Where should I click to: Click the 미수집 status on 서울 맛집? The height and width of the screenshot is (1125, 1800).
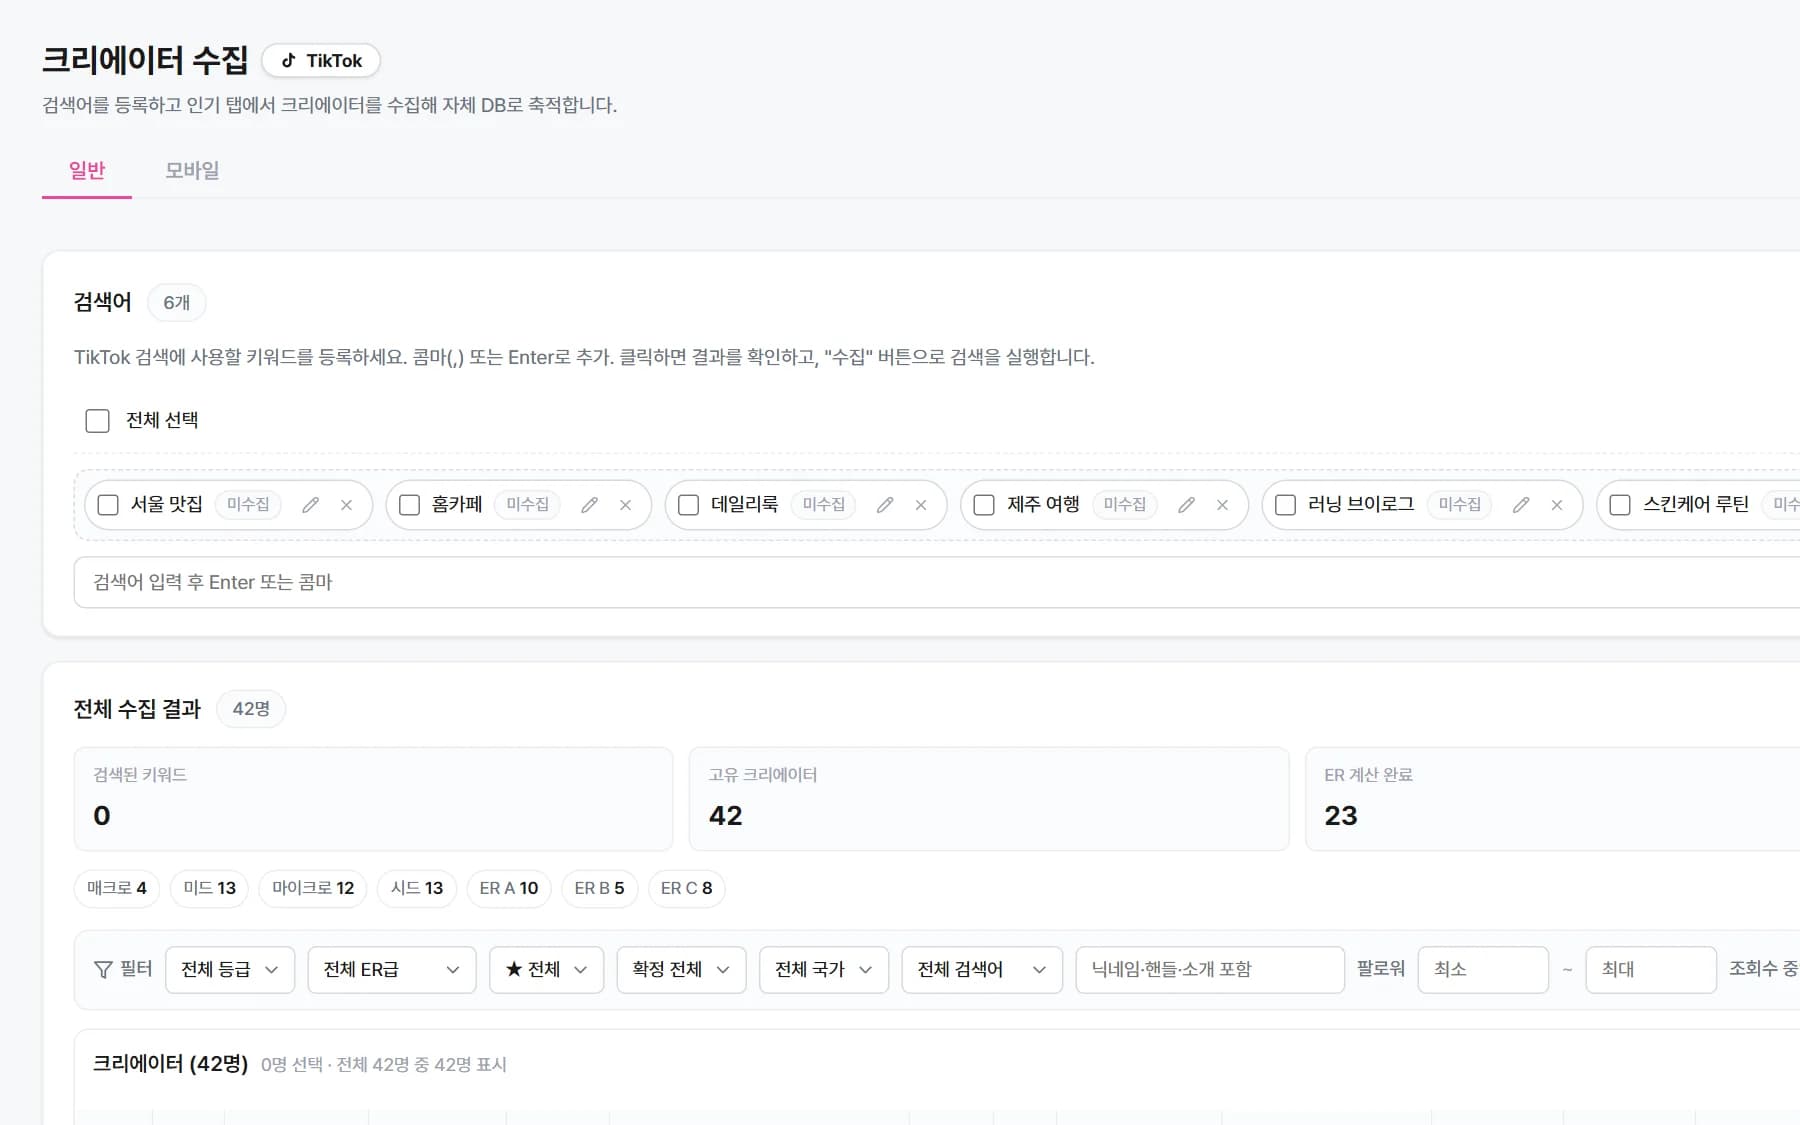[248, 505]
